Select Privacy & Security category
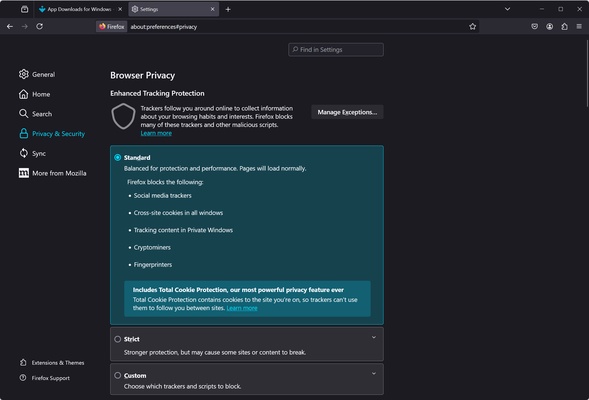The width and height of the screenshot is (589, 400). (x=52, y=134)
